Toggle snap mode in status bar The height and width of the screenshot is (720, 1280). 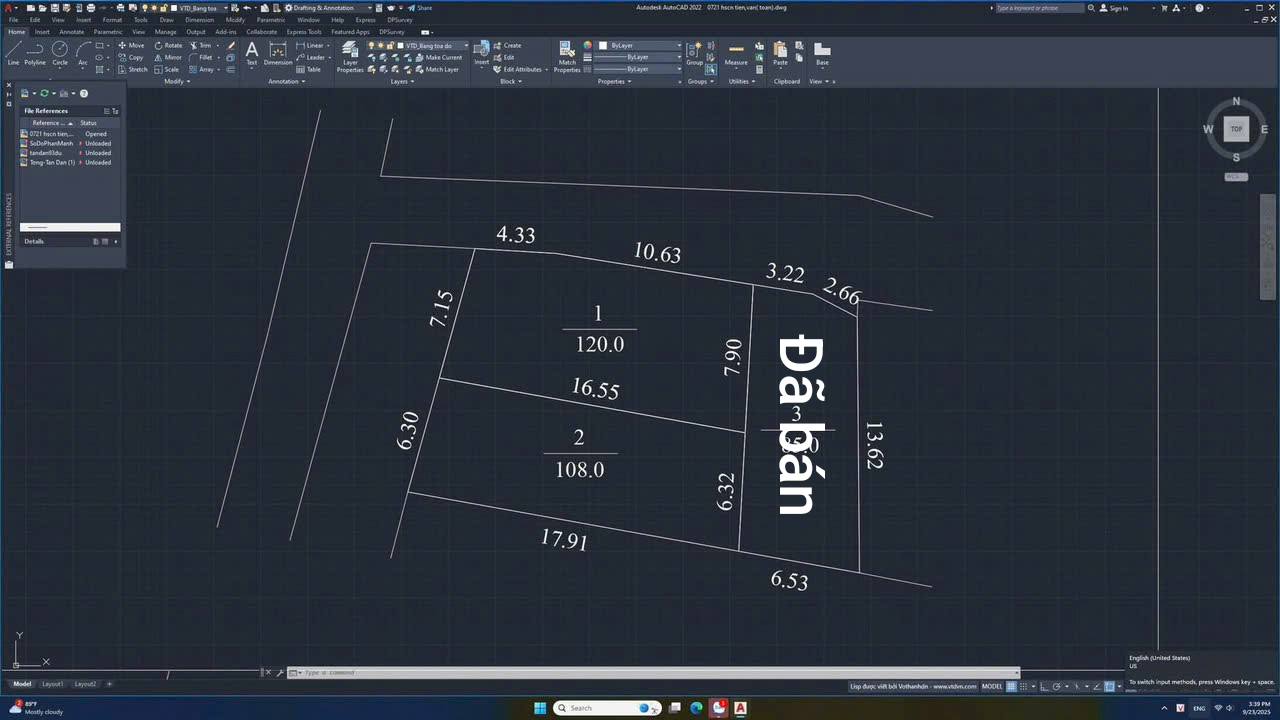pos(1024,687)
